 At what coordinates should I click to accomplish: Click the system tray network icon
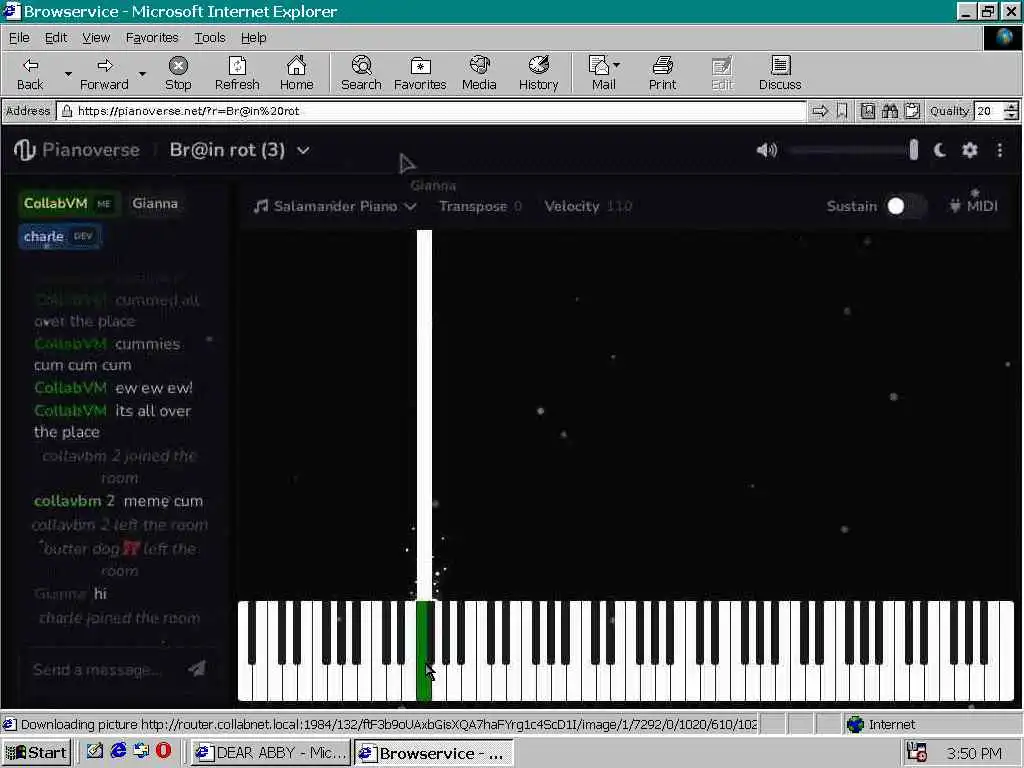point(916,752)
